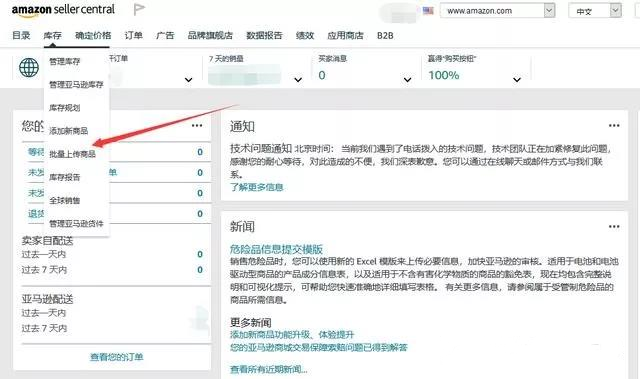The image size is (640, 379).
Task: Open the www.amazon.com marketplace dropdown
Action: tap(498, 11)
